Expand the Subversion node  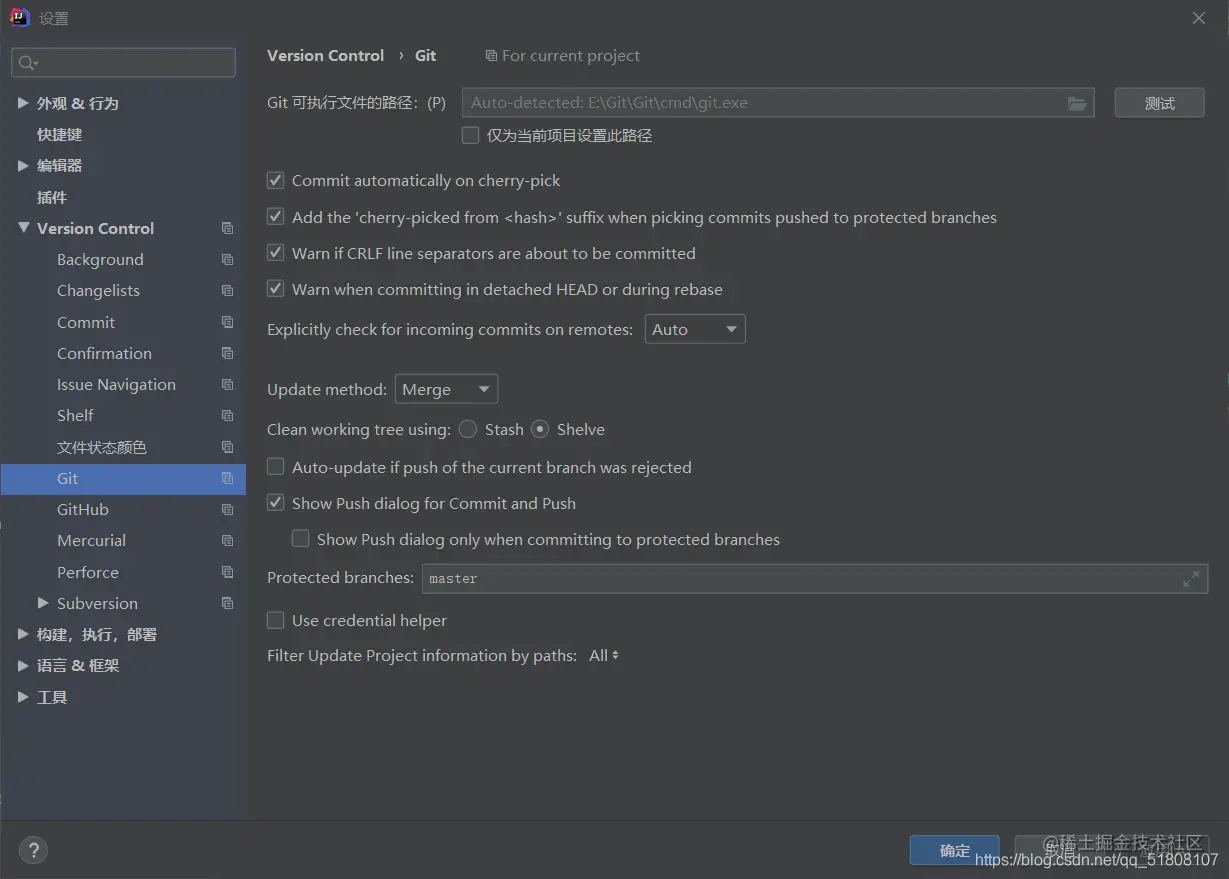click(43, 603)
